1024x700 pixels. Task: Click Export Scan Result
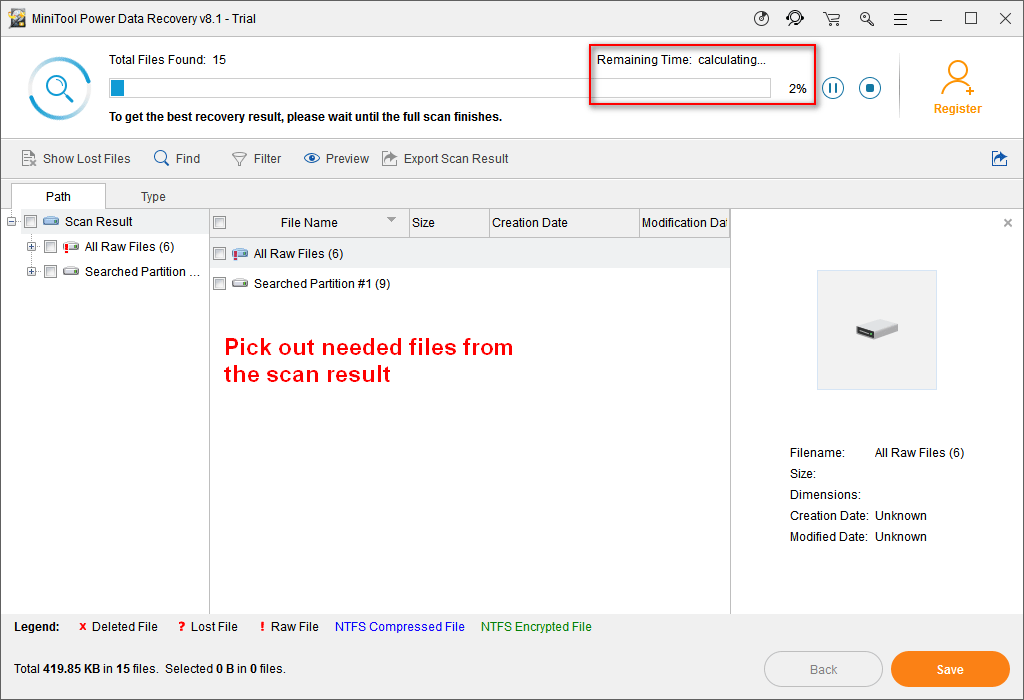click(445, 159)
